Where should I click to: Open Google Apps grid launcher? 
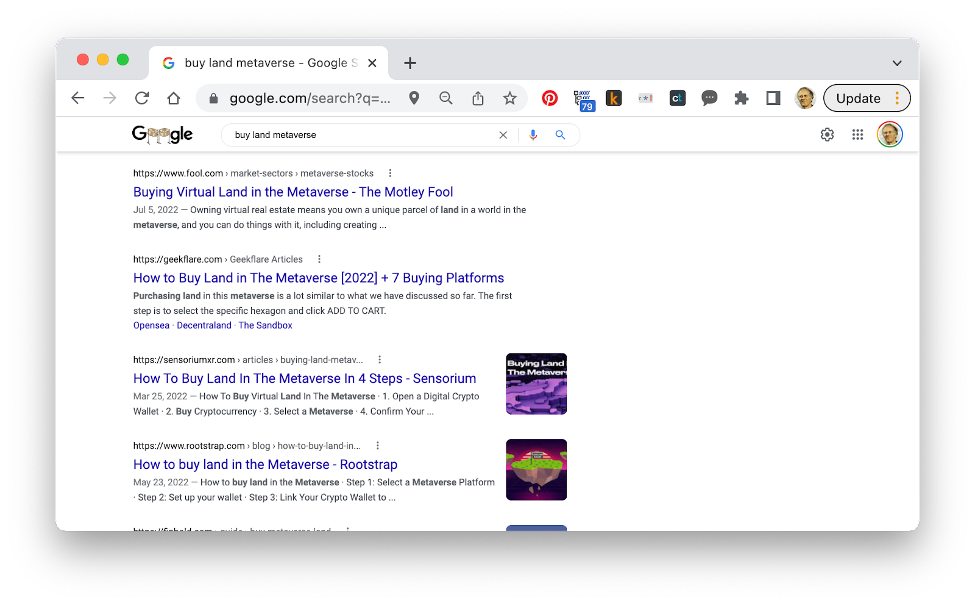coord(857,135)
